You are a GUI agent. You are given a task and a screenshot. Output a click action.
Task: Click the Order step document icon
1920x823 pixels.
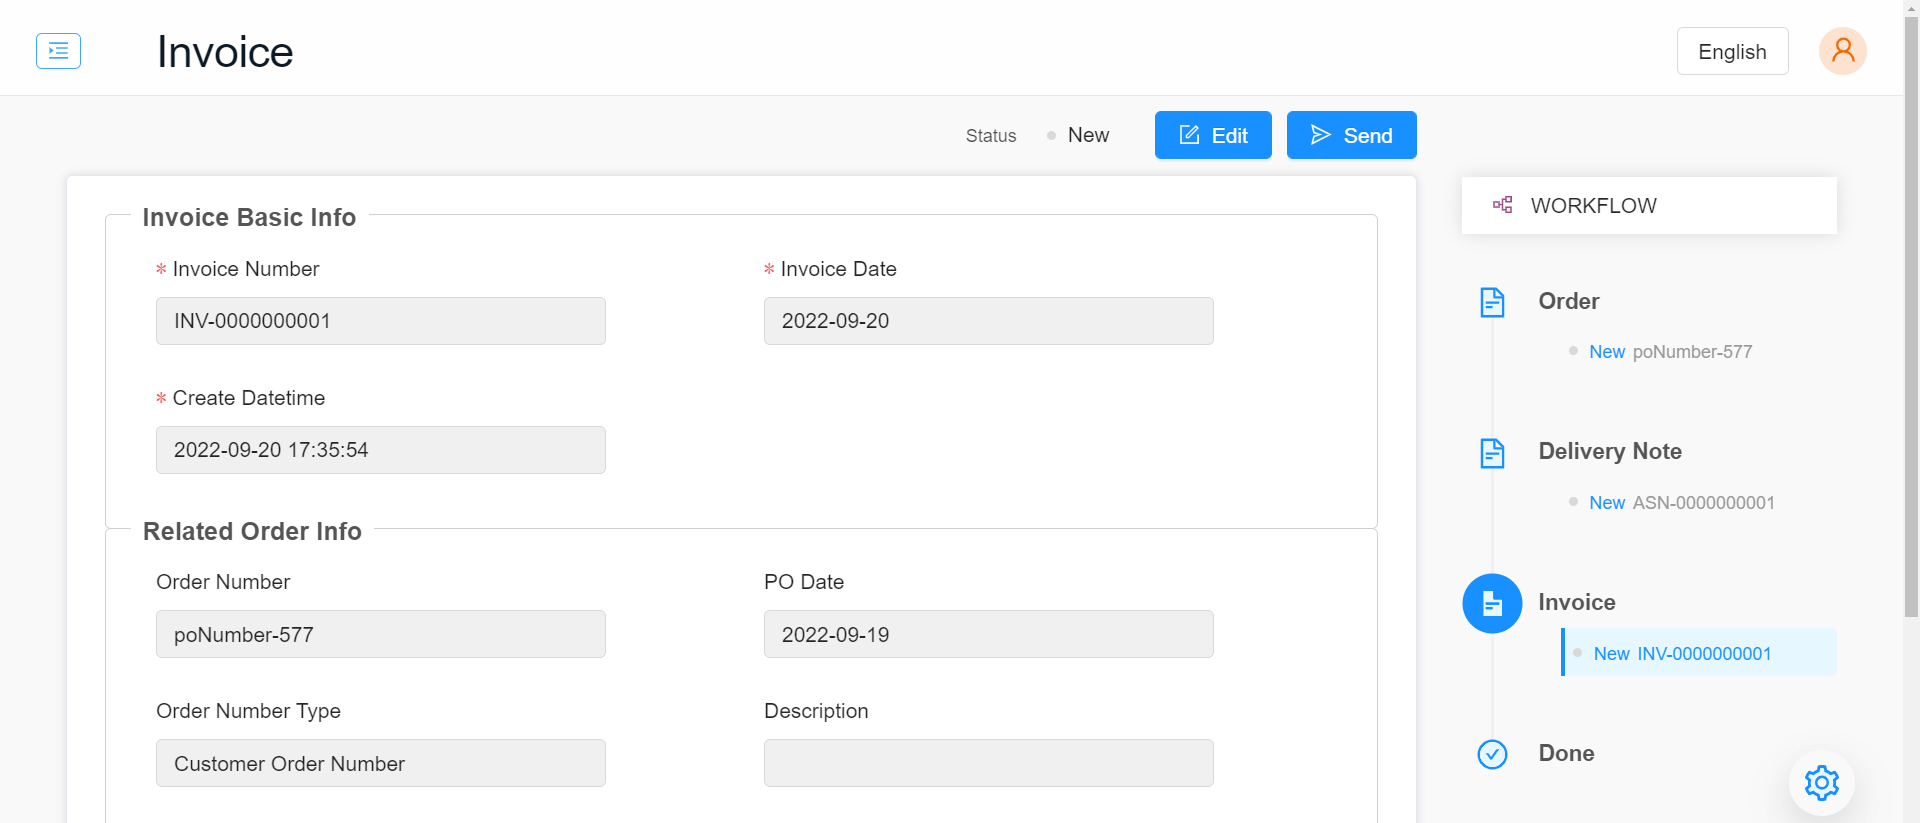1492,302
